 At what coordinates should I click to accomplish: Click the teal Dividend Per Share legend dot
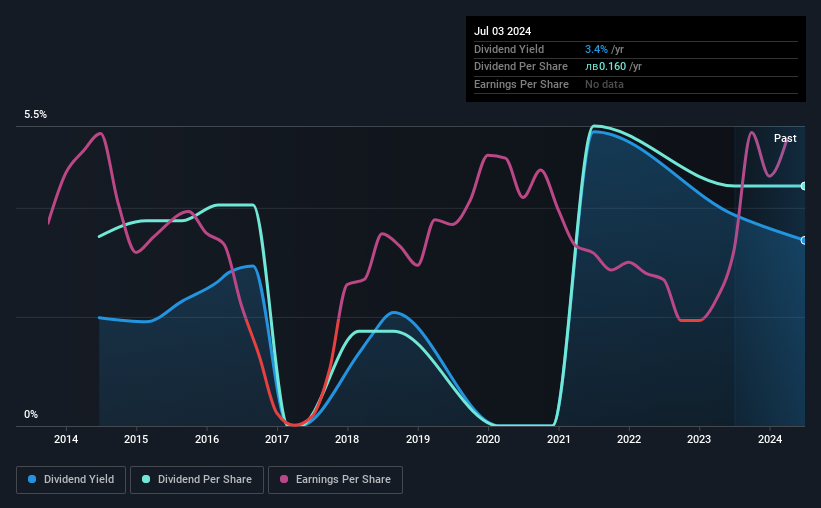146,479
